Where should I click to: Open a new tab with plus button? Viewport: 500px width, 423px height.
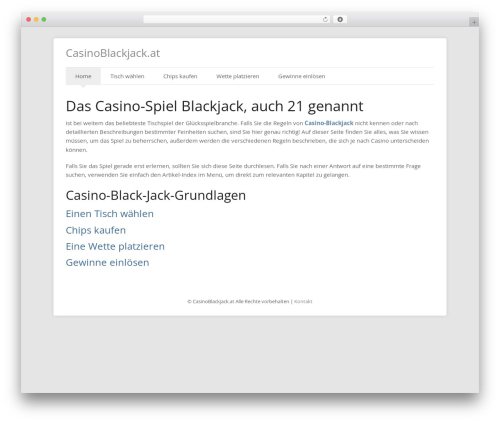pyautogui.click(x=474, y=22)
